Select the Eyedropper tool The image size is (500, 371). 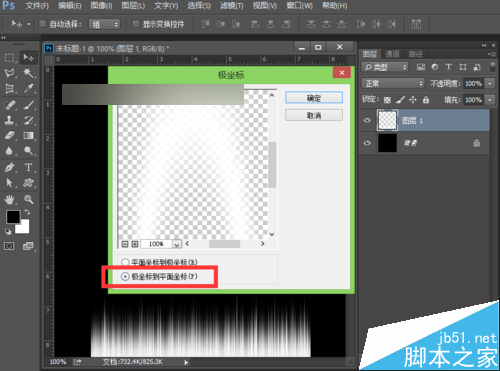pyautogui.click(x=29, y=89)
